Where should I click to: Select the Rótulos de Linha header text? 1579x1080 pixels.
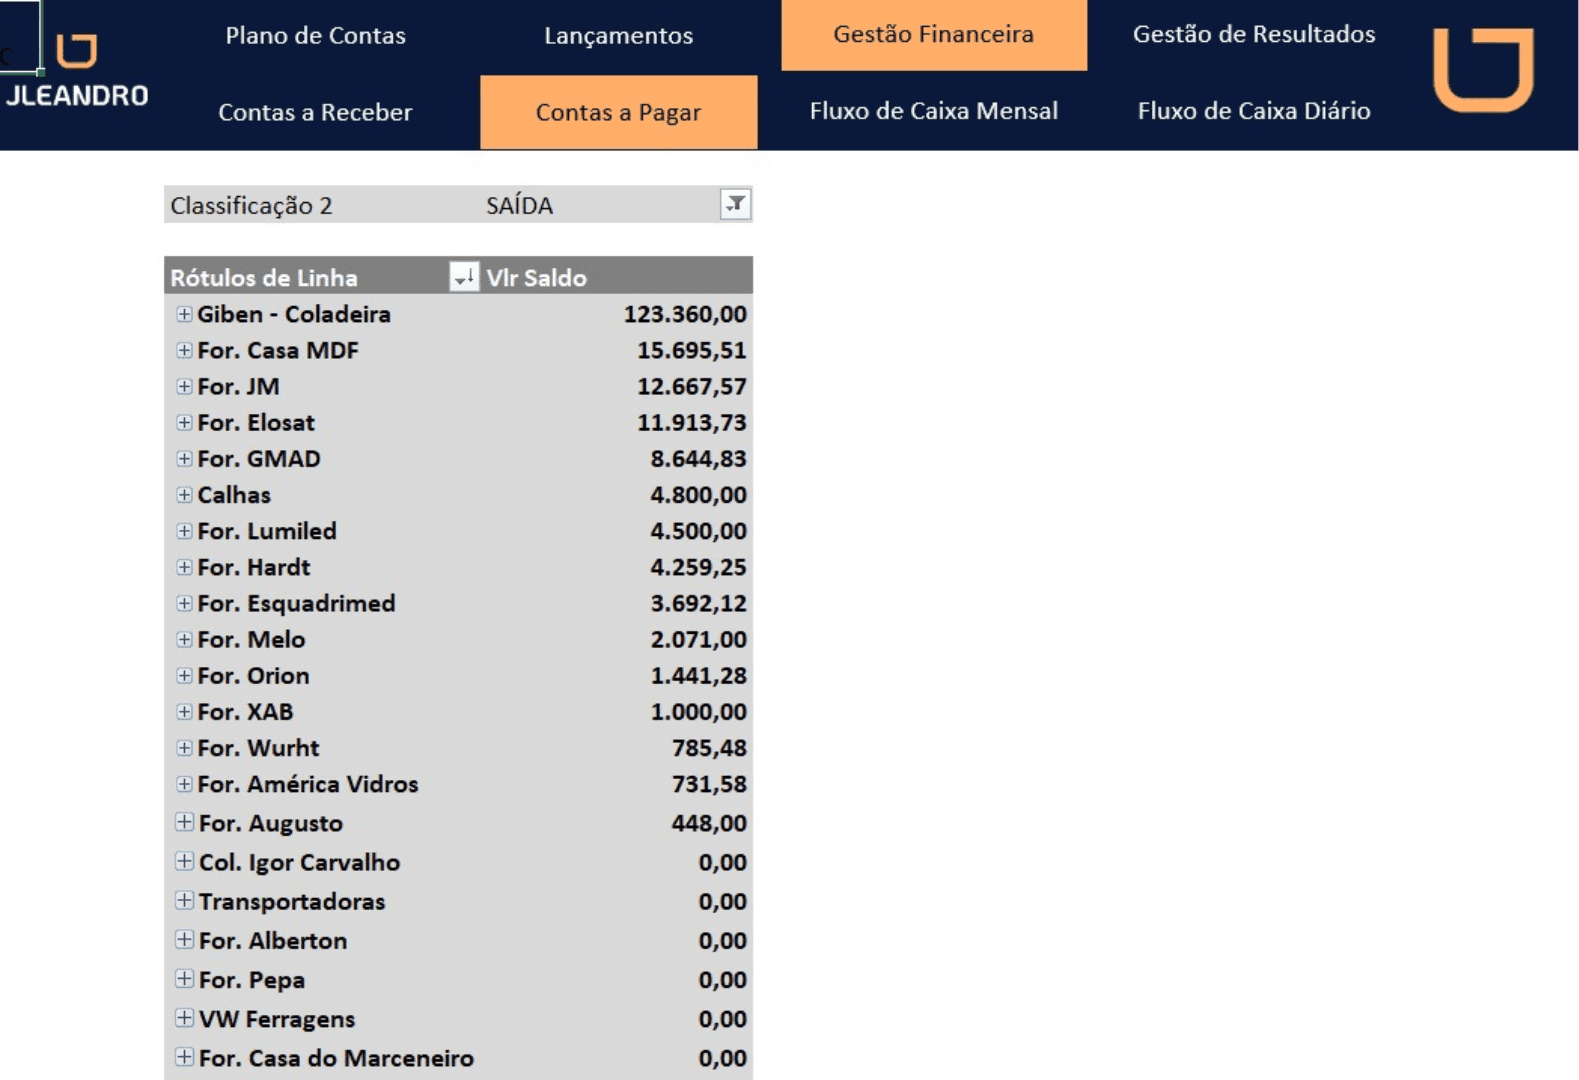tap(264, 277)
